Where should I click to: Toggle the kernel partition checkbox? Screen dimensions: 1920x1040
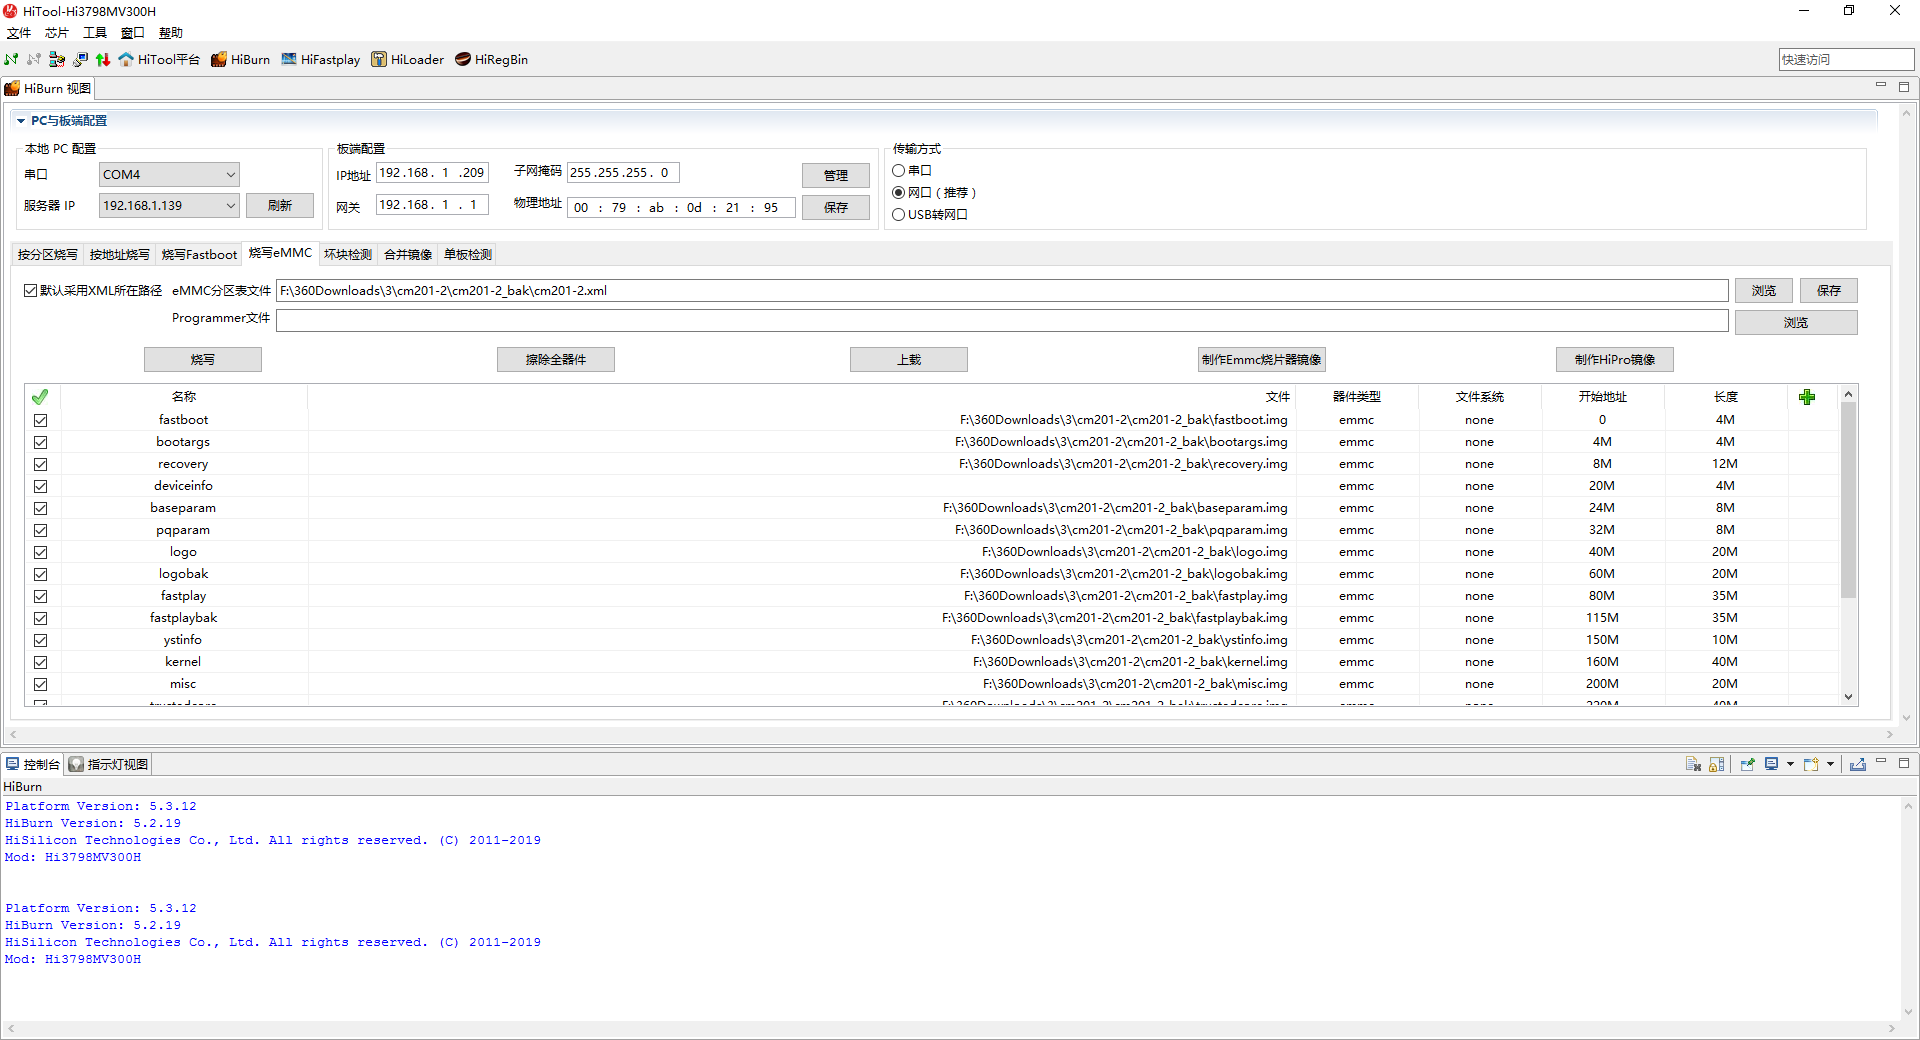[x=40, y=662]
